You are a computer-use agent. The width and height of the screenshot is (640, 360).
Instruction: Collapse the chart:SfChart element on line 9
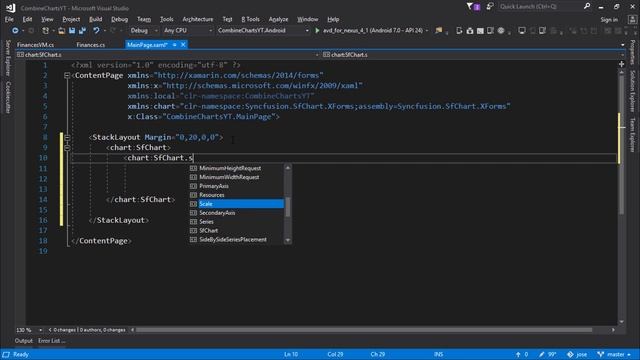click(x=67, y=148)
